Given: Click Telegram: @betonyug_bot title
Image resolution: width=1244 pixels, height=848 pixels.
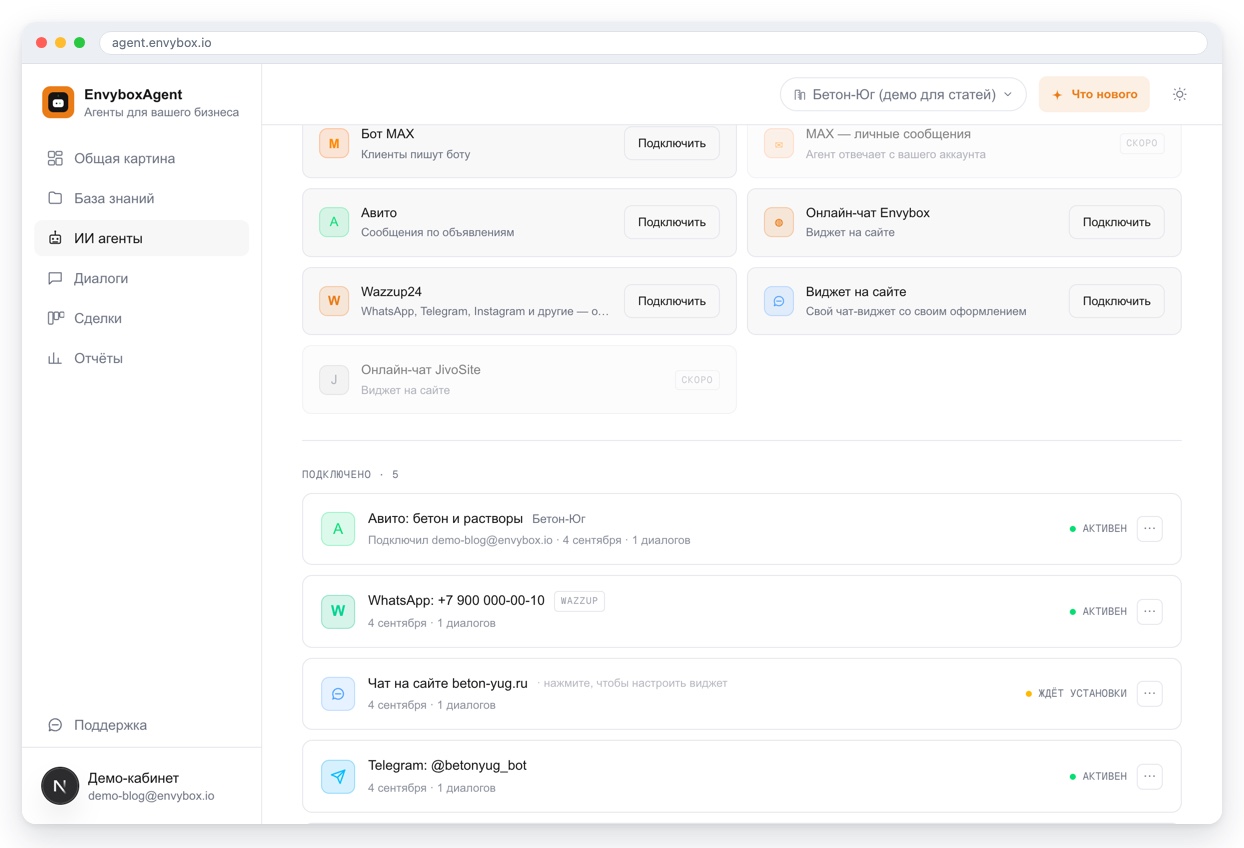Looking at the screenshot, I should pos(447,766).
